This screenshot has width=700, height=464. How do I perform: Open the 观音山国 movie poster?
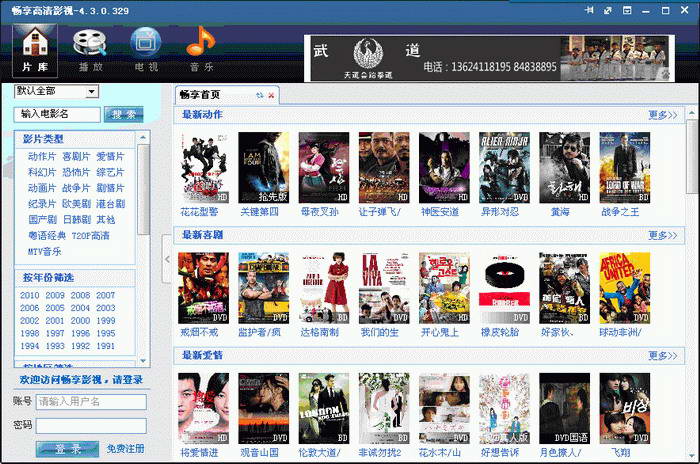click(x=263, y=409)
